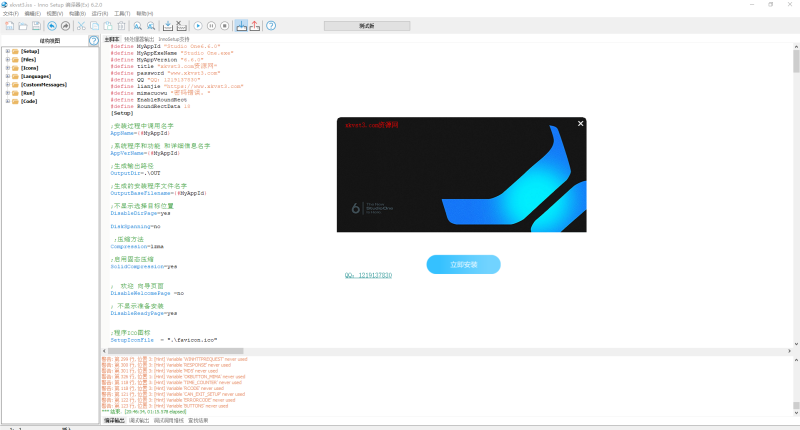
Task: Click the output panel vertical scrollbar thumb
Action: pyautogui.click(x=796, y=406)
